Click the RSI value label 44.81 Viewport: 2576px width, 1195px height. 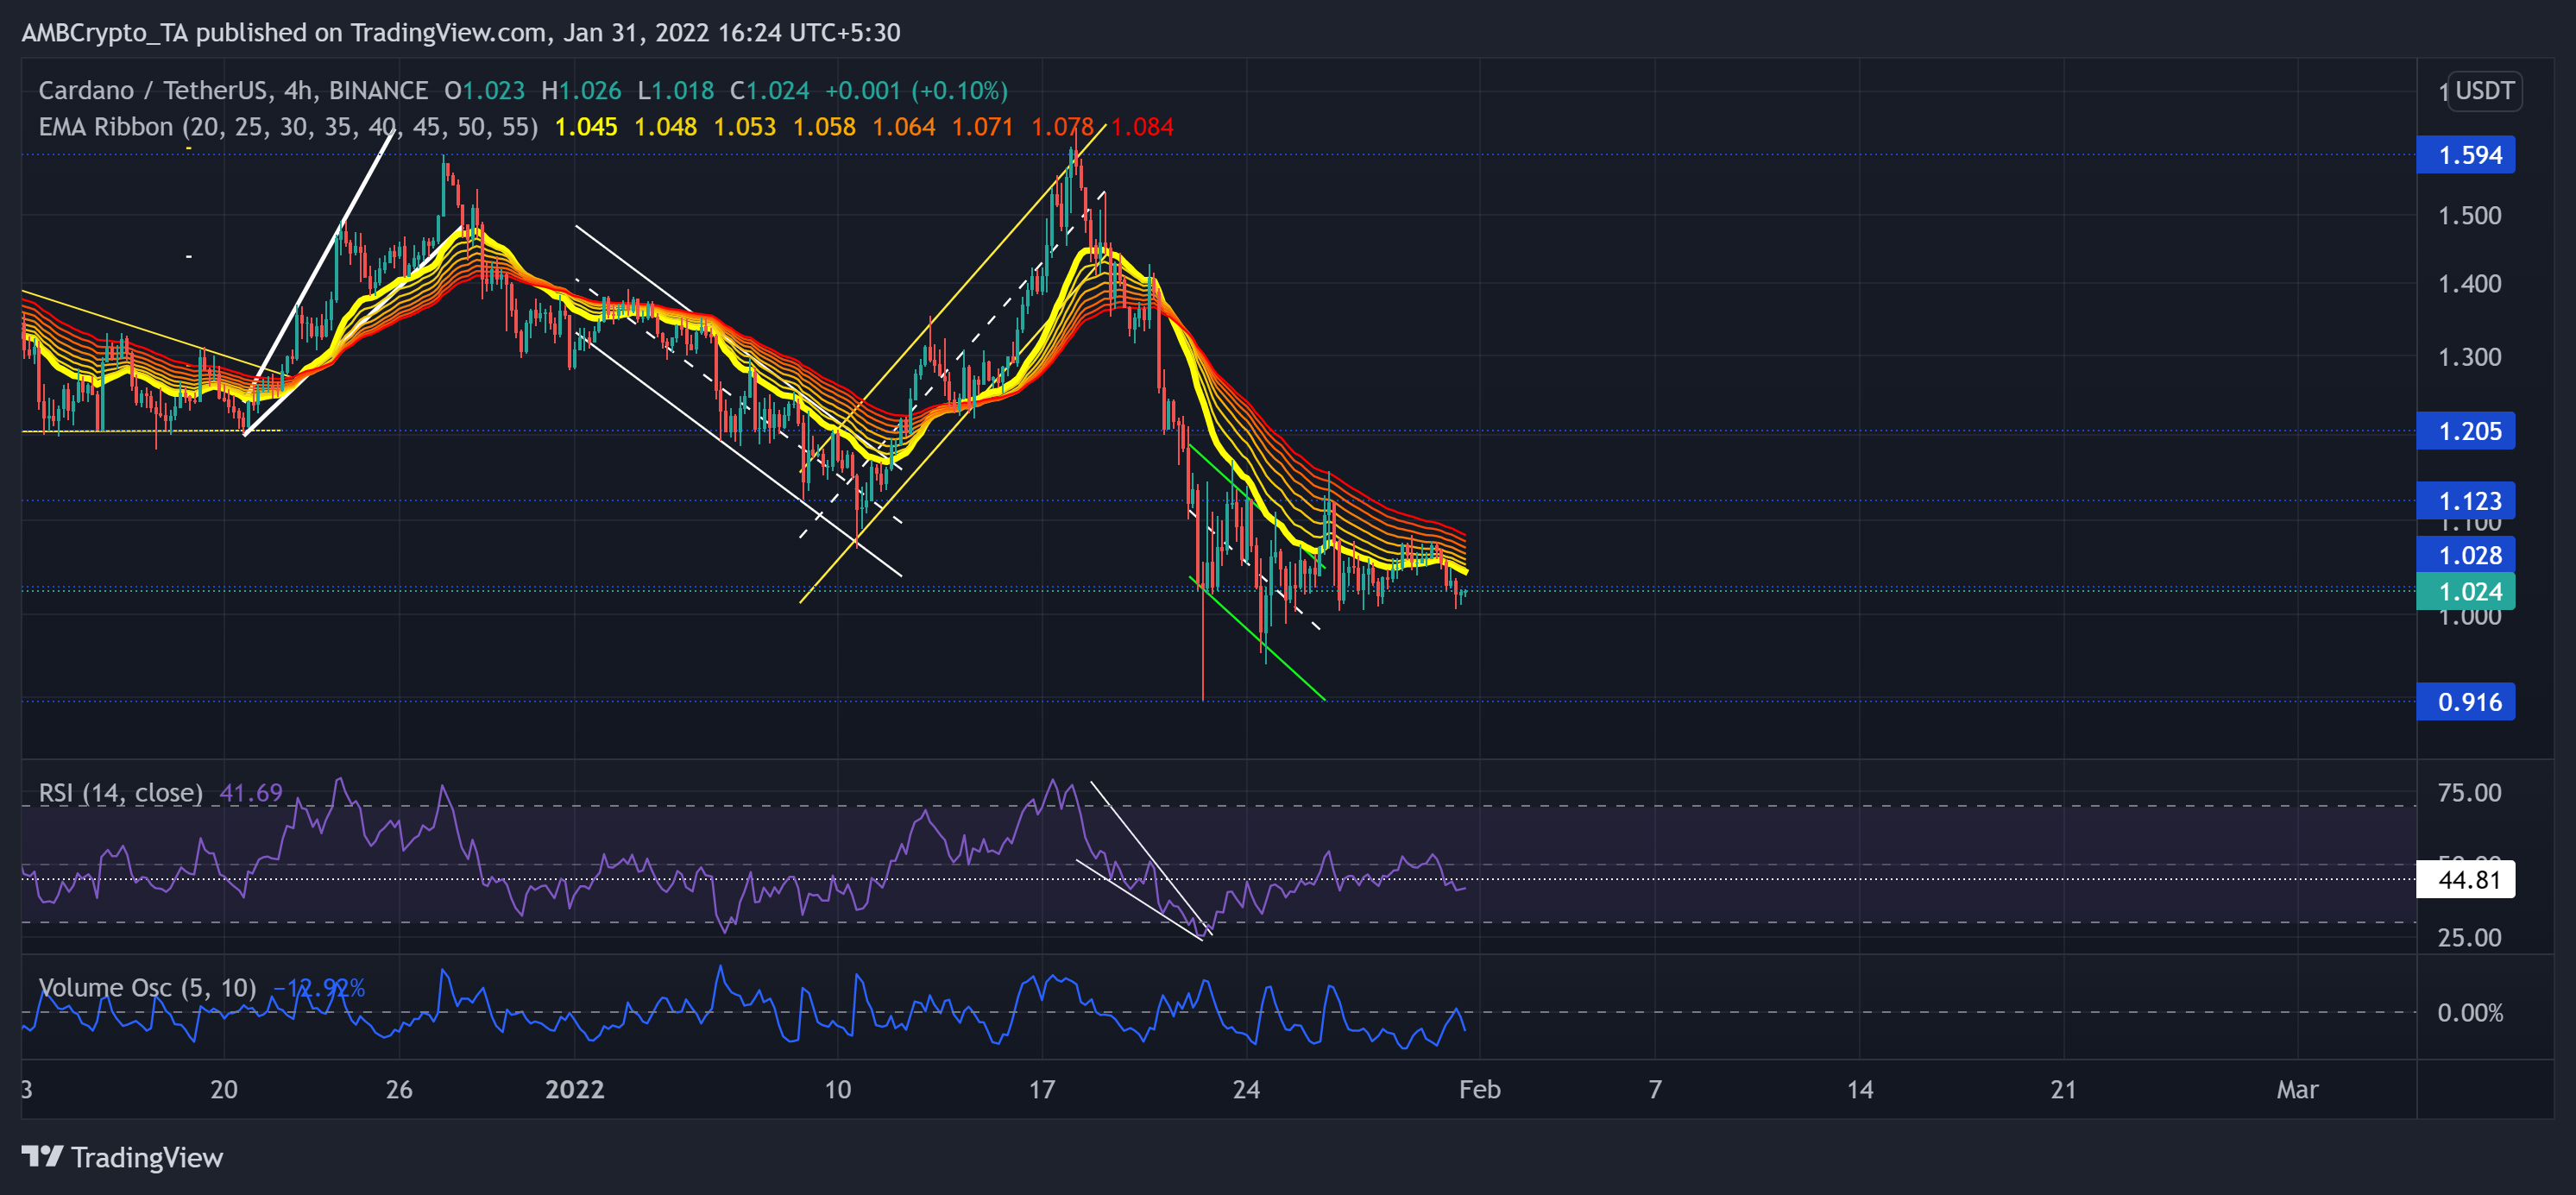coord(2465,879)
